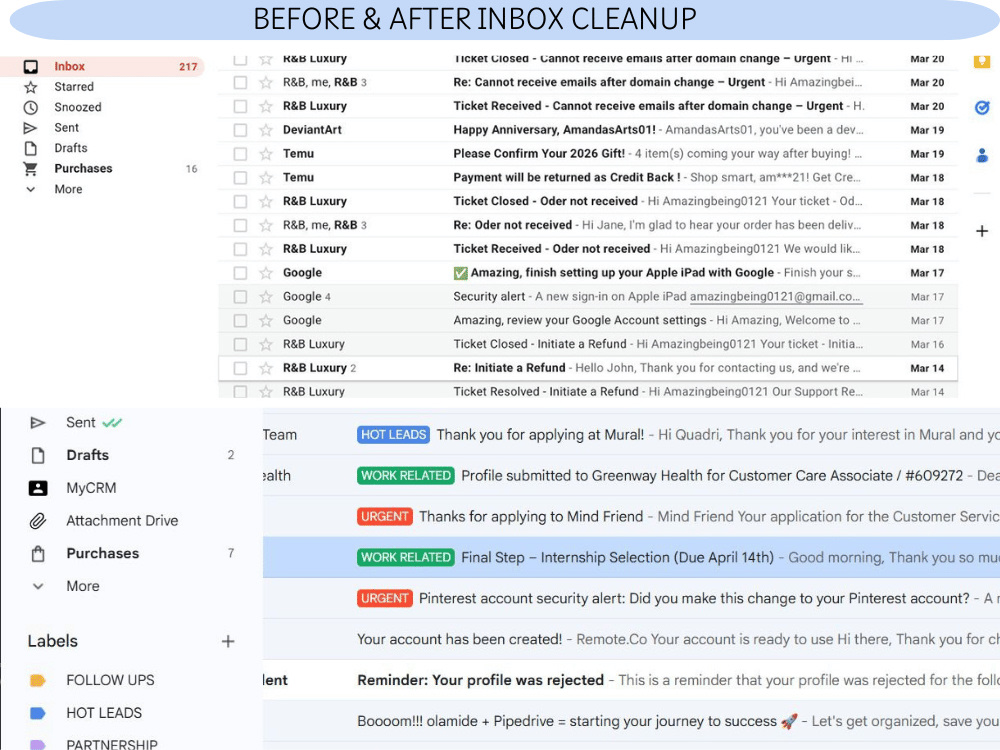Star the Ticket Closed - Oder not received email
The height and width of the screenshot is (750, 1000).
266,202
